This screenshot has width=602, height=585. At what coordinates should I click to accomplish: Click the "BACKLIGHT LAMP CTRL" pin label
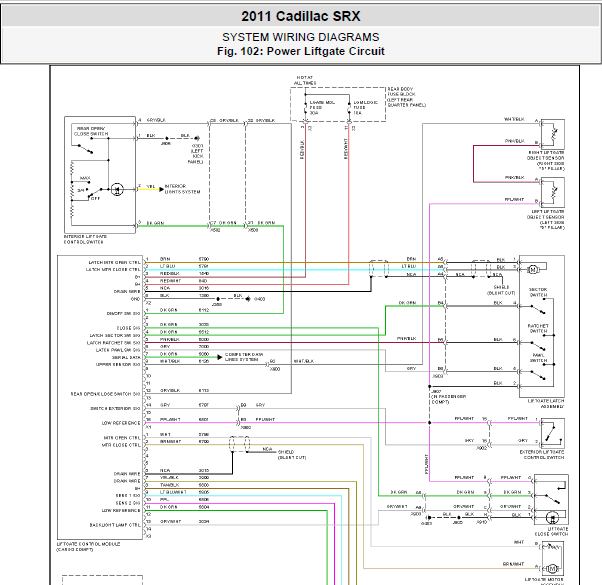tap(115, 525)
